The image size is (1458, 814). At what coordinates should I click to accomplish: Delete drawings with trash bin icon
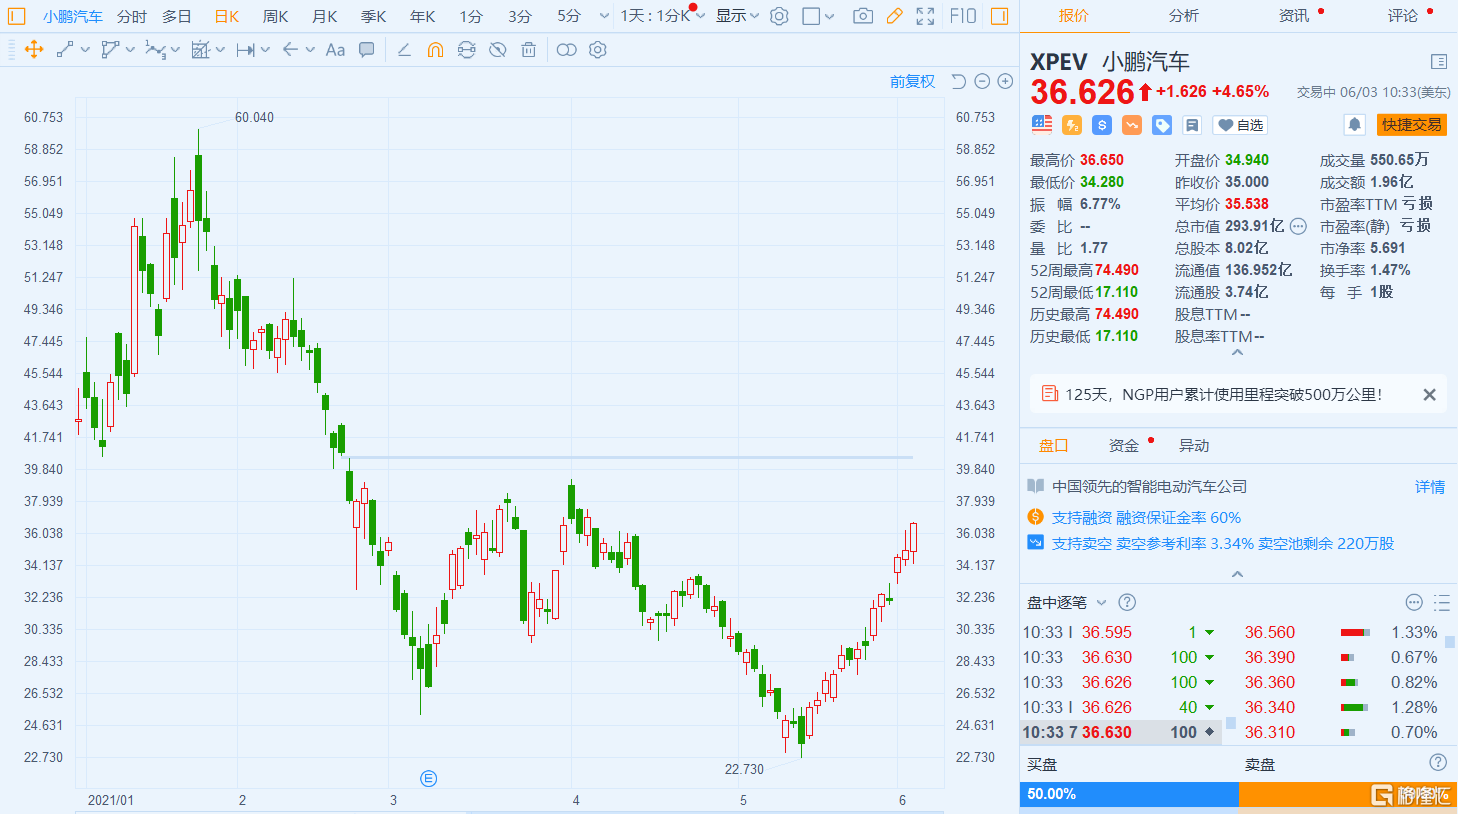529,50
